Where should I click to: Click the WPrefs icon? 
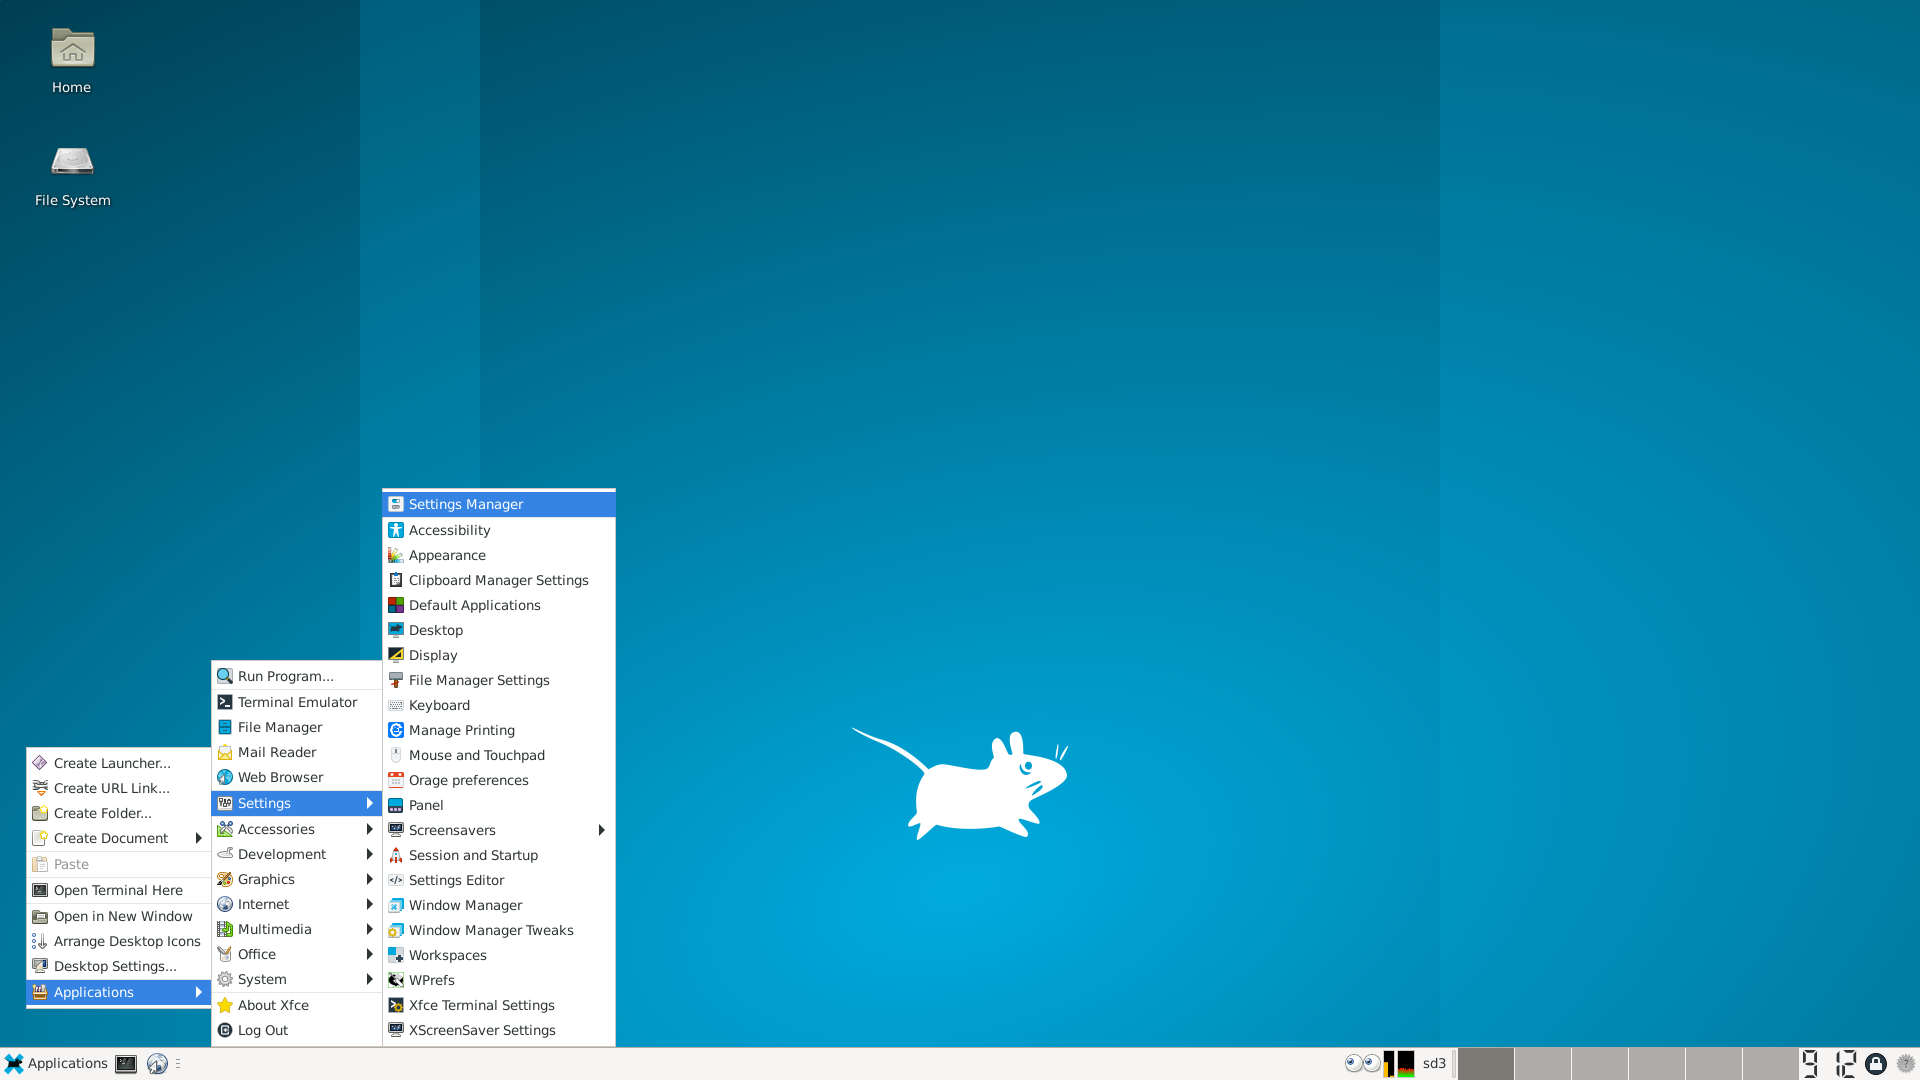tap(396, 980)
